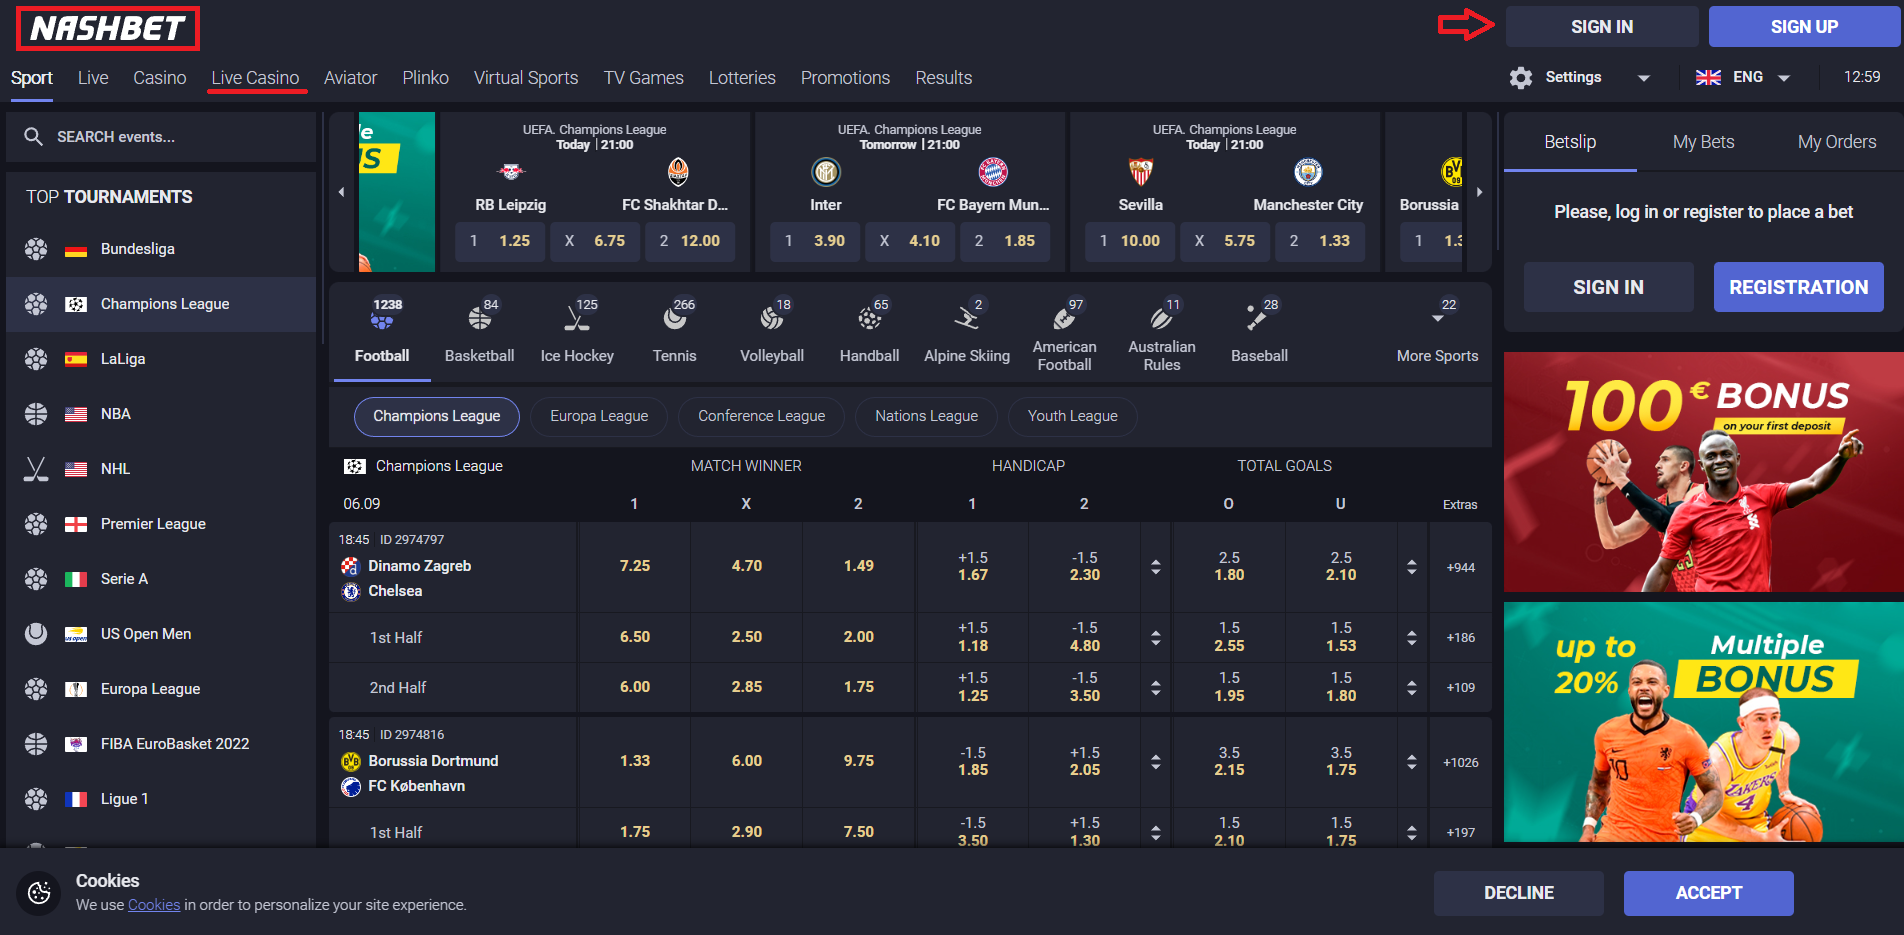Click the Bundesliga football icon in sidebar
This screenshot has width=1904, height=935.
36,249
